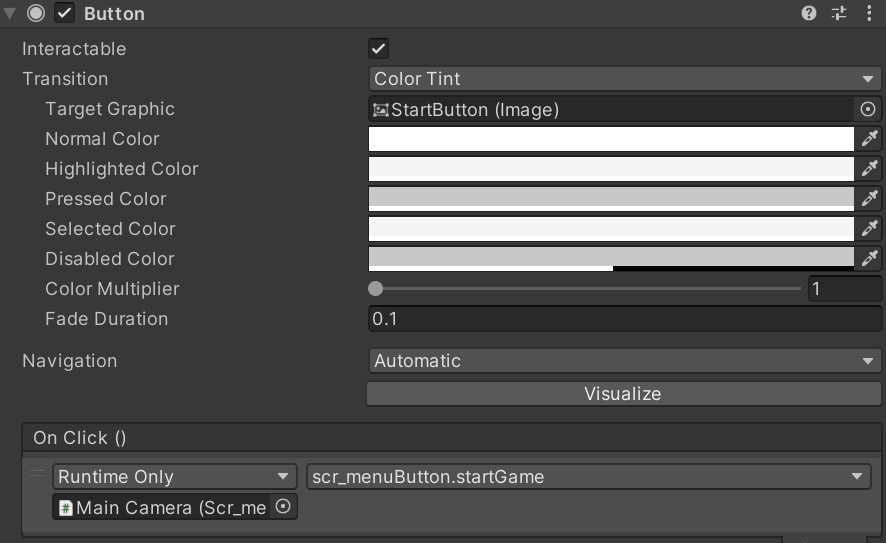Click the Disabled Color eyedropper

click(x=869, y=259)
